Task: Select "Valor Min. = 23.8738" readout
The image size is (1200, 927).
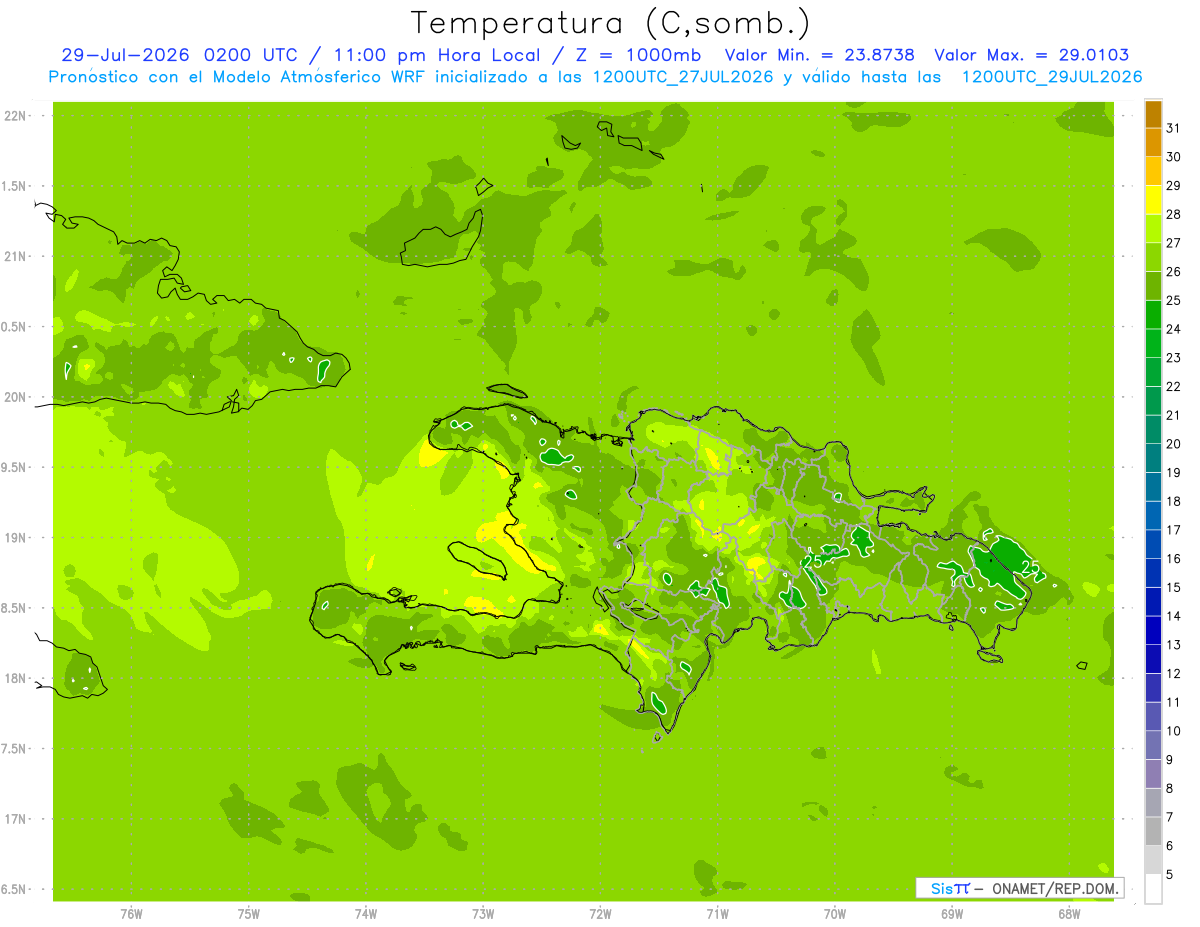Action: [819, 55]
